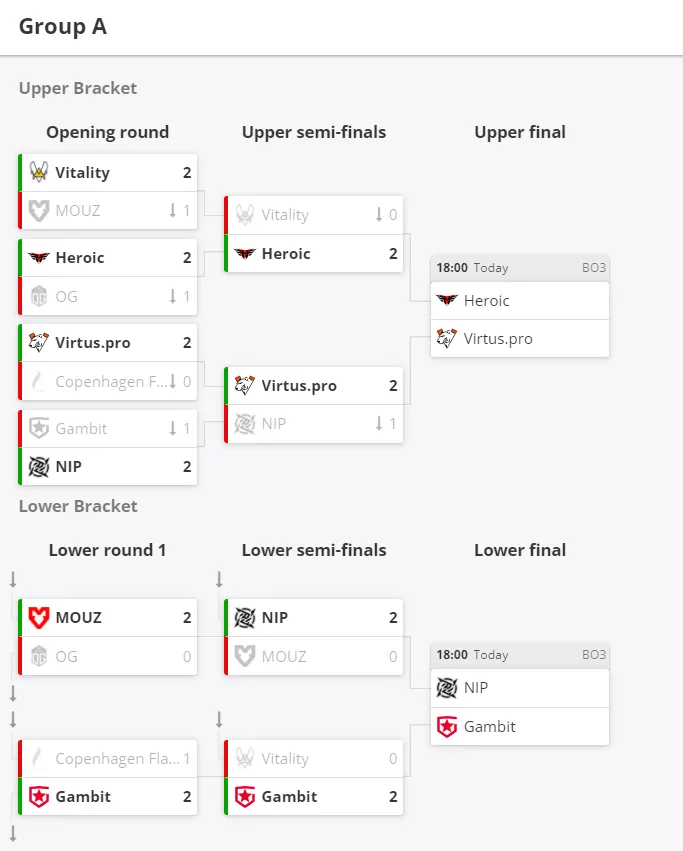This screenshot has width=683, height=851.
Task: Open the Heroic team link in Upper semi-finals
Action: click(286, 253)
